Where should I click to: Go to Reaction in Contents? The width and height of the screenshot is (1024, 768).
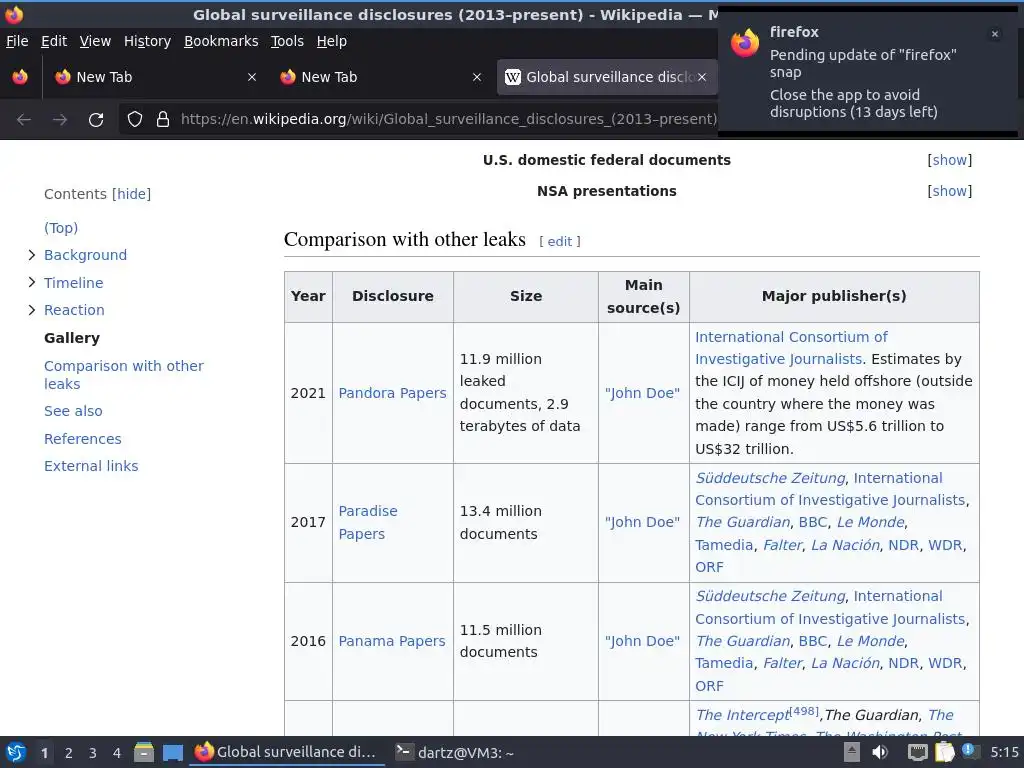(x=74, y=310)
